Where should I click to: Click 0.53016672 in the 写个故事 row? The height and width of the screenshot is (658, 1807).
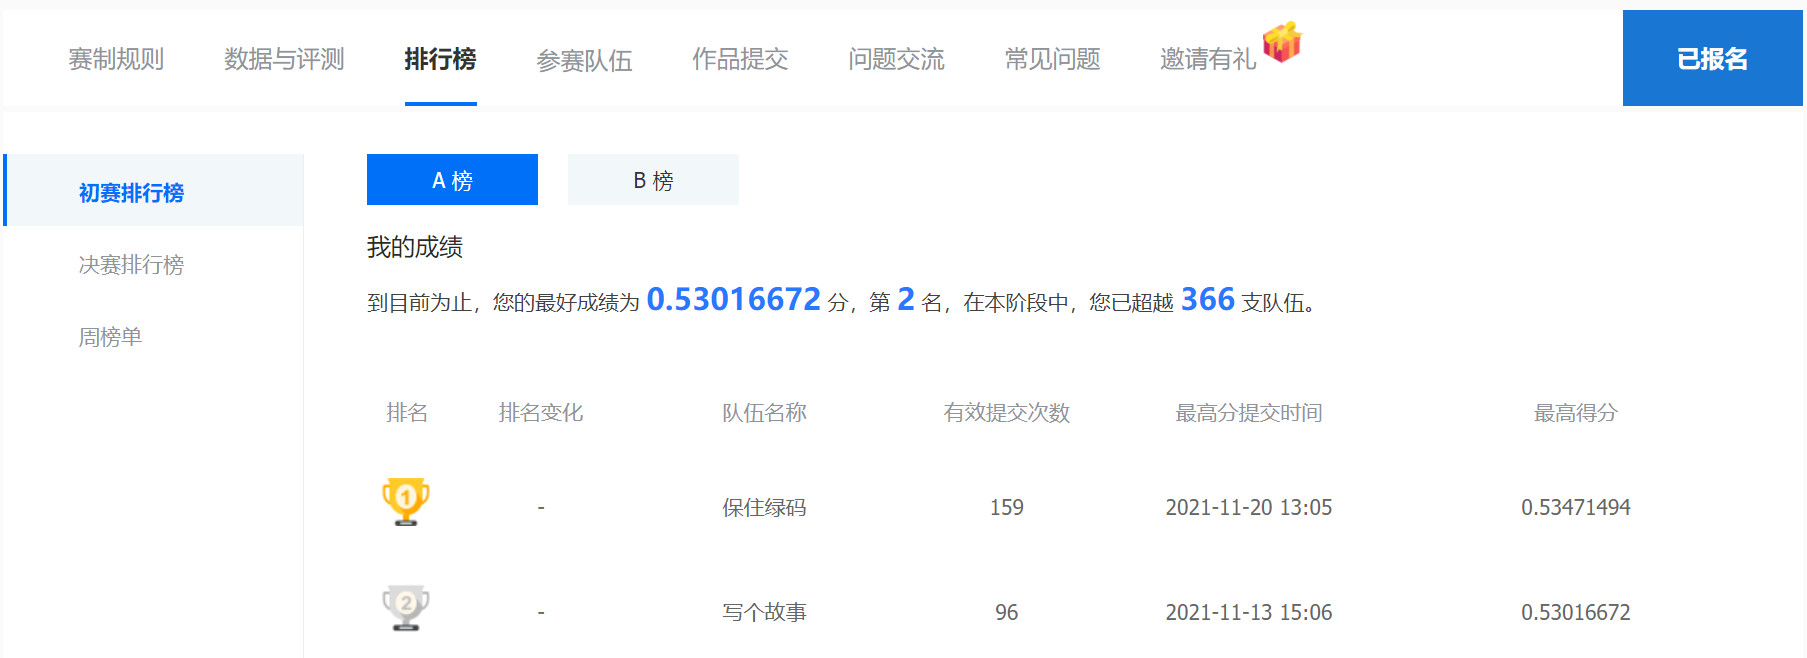tap(1576, 612)
